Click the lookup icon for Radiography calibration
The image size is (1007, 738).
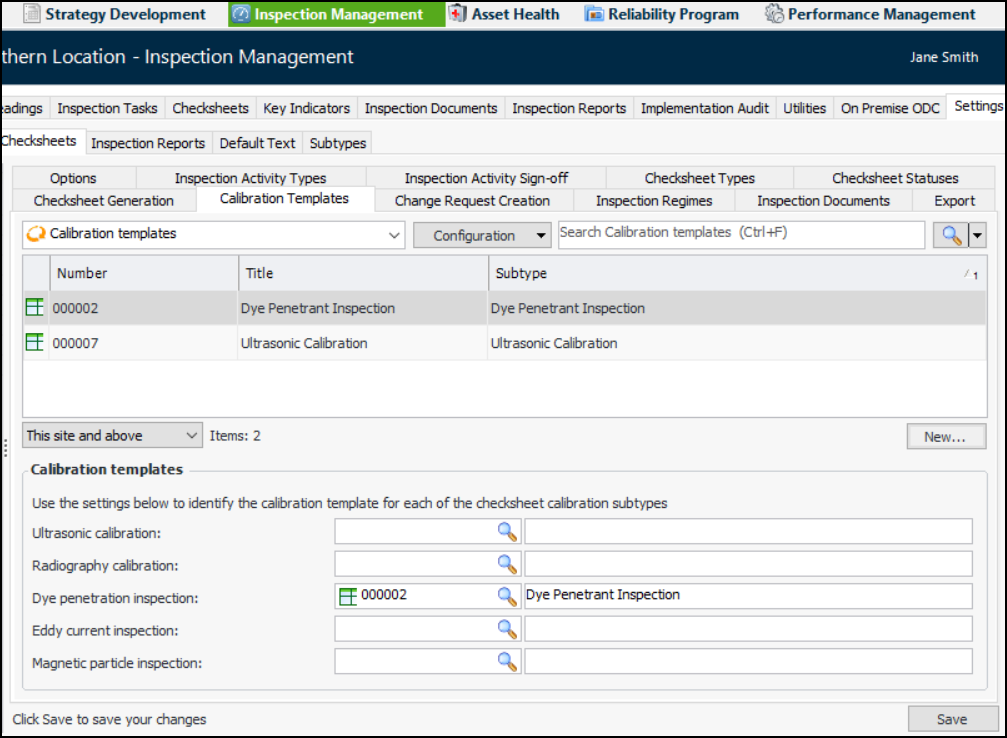pos(508,565)
